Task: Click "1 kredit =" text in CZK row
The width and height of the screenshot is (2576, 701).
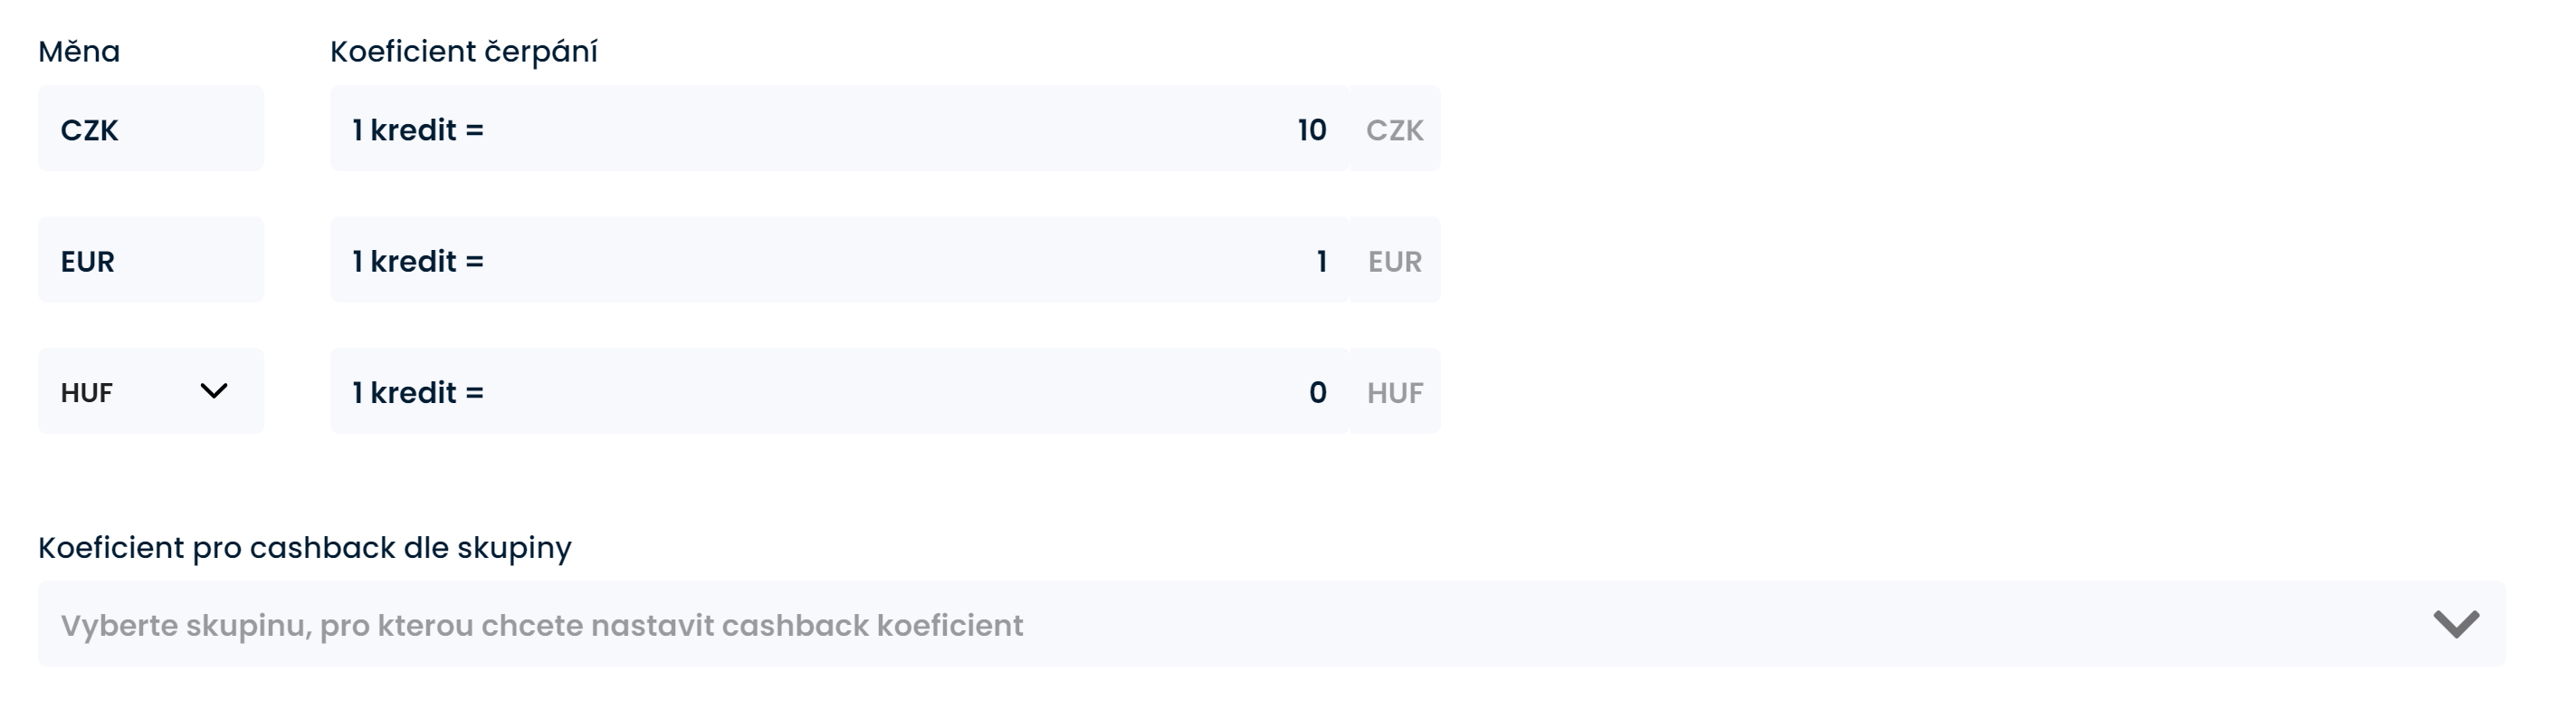Action: pyautogui.click(x=418, y=130)
